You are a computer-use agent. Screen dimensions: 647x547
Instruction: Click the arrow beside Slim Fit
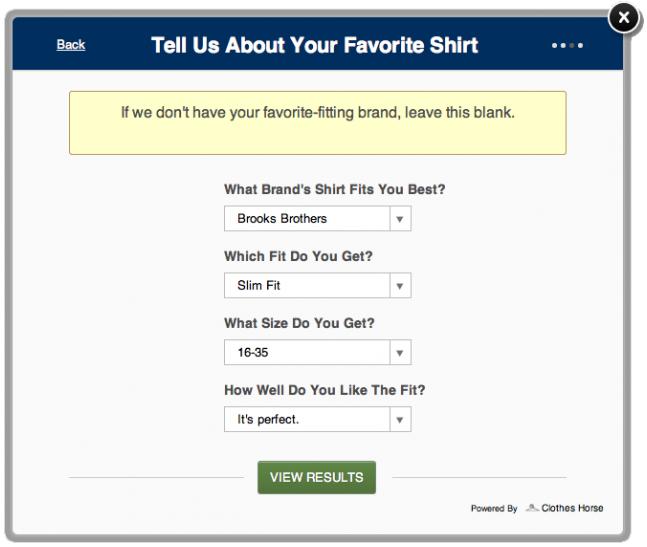400,286
